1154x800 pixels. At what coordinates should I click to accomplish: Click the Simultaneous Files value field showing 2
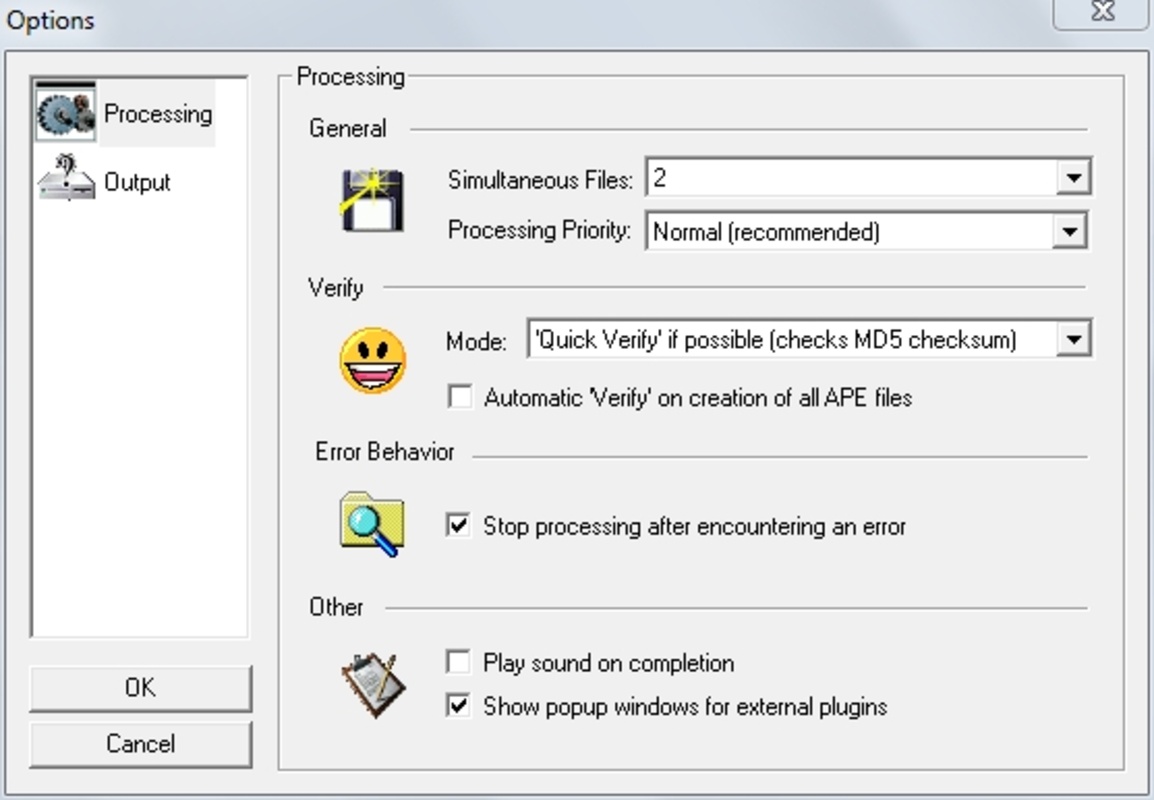[868, 177]
